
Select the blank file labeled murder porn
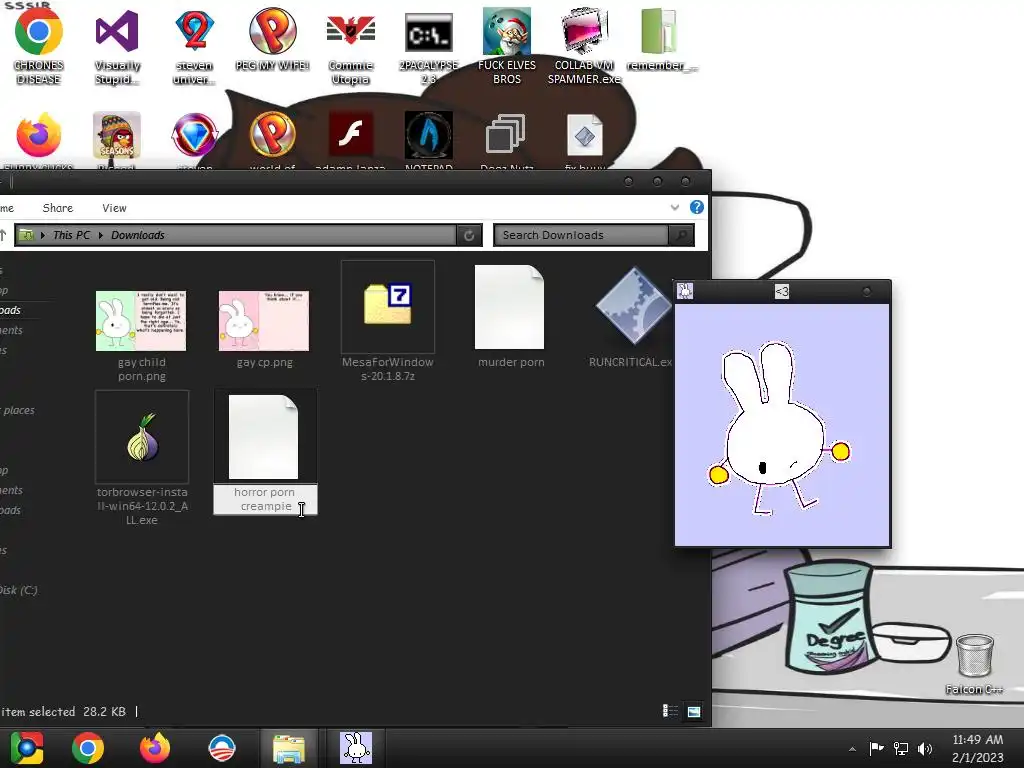click(511, 317)
